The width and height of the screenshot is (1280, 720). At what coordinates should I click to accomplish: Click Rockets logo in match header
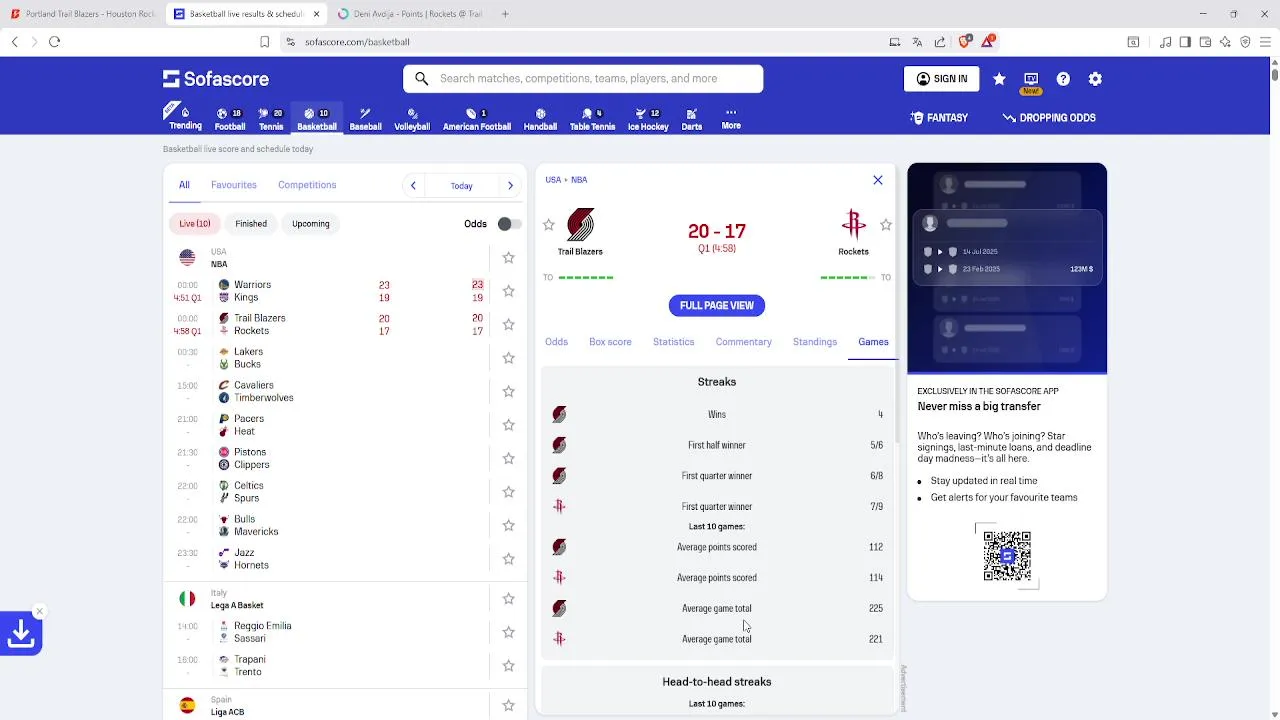coord(853,225)
